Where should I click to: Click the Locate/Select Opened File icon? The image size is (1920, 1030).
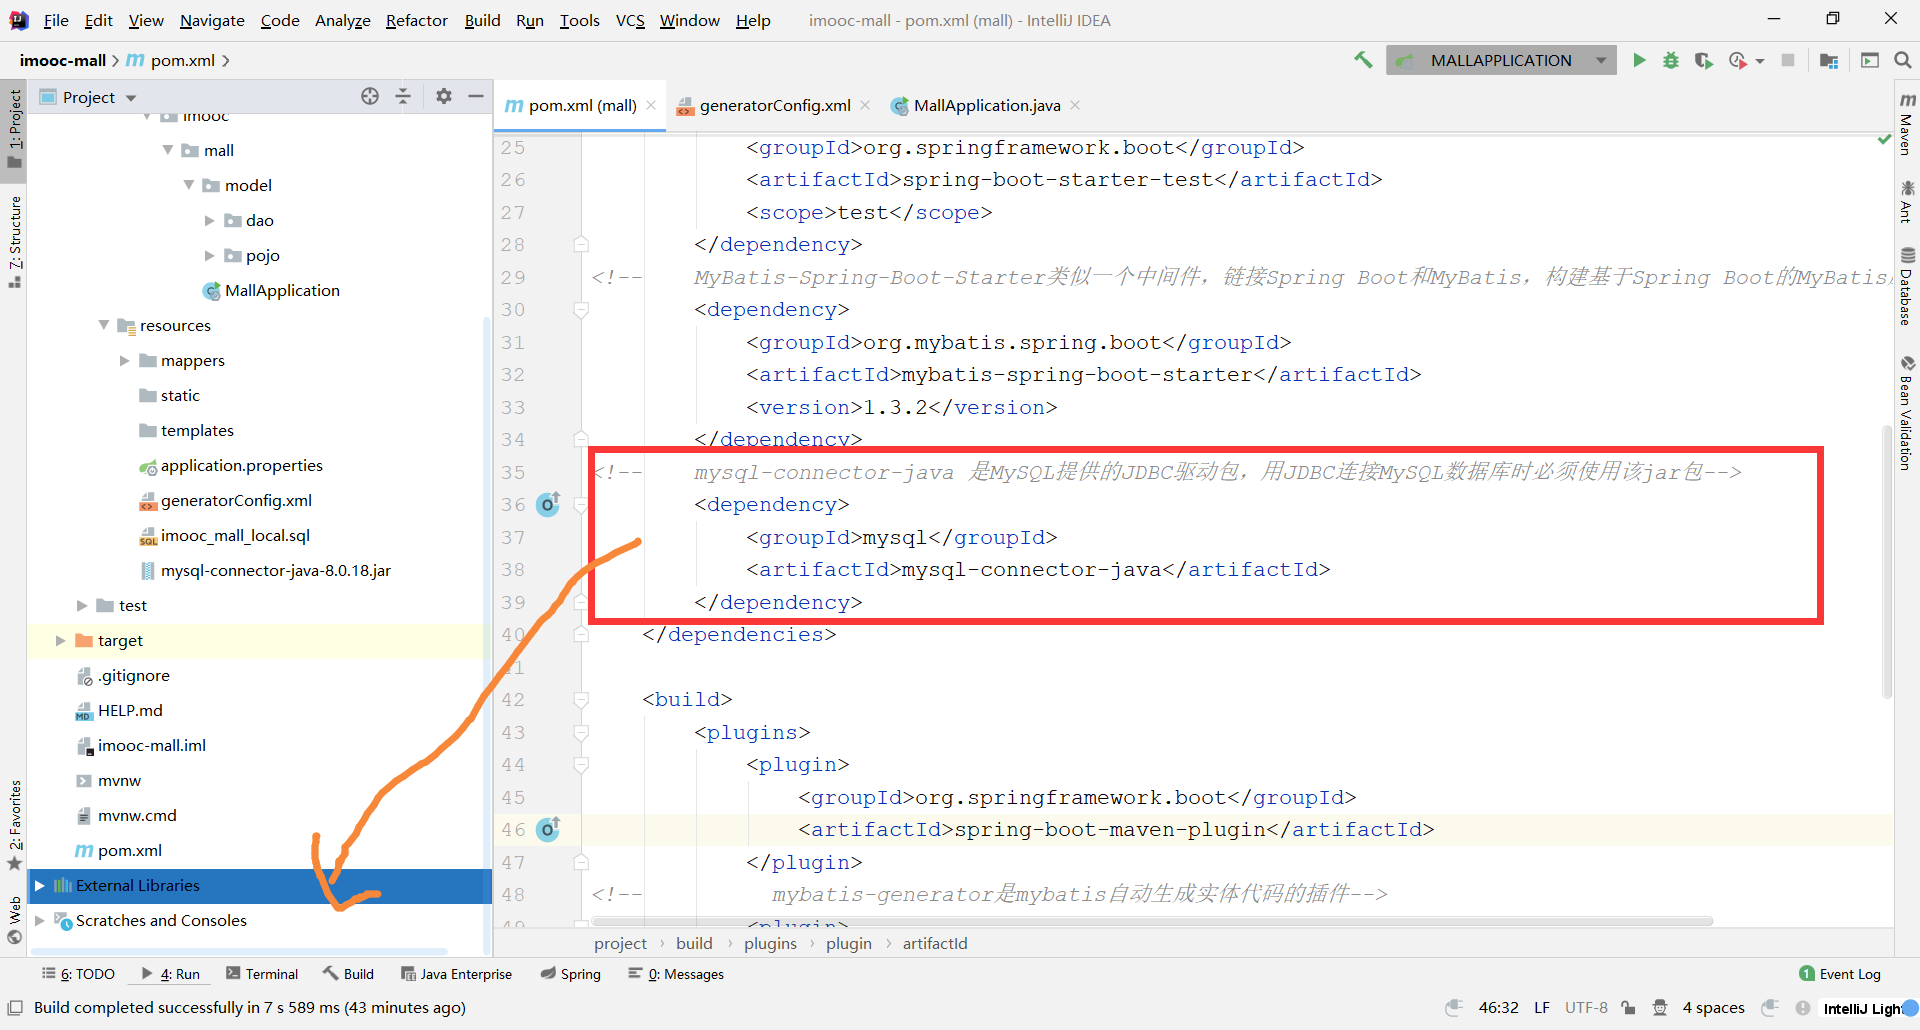370,96
